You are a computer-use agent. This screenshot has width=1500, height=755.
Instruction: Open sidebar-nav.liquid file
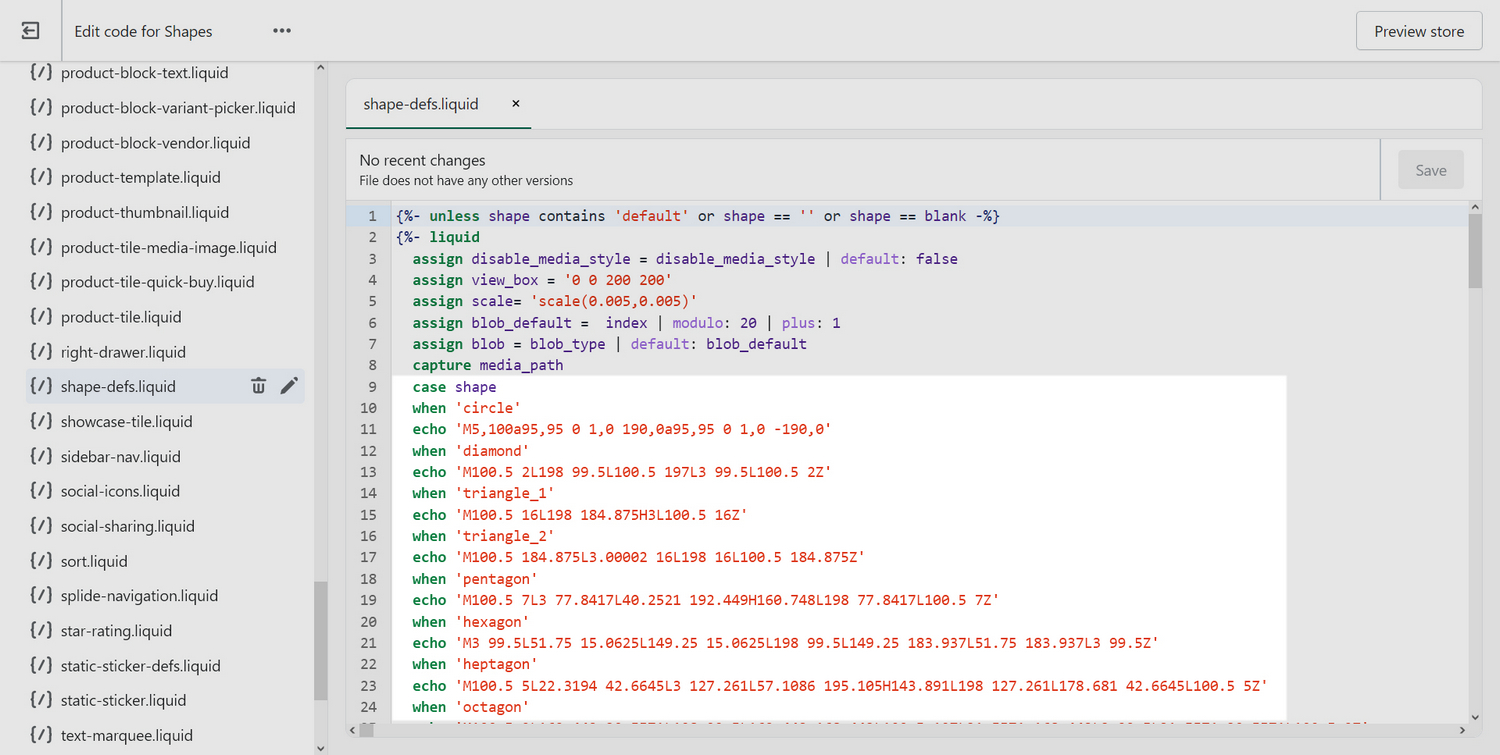(x=121, y=456)
